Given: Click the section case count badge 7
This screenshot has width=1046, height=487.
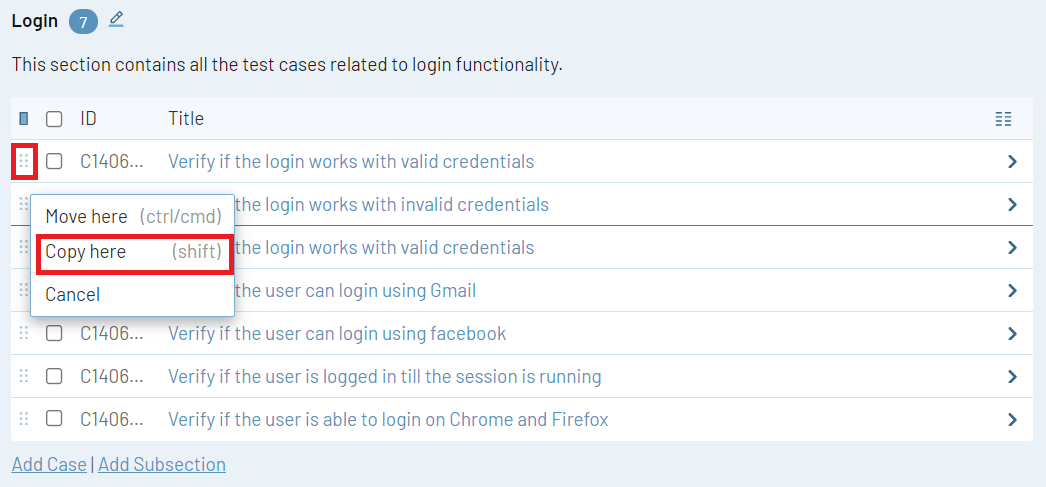Looking at the screenshot, I should 84,20.
